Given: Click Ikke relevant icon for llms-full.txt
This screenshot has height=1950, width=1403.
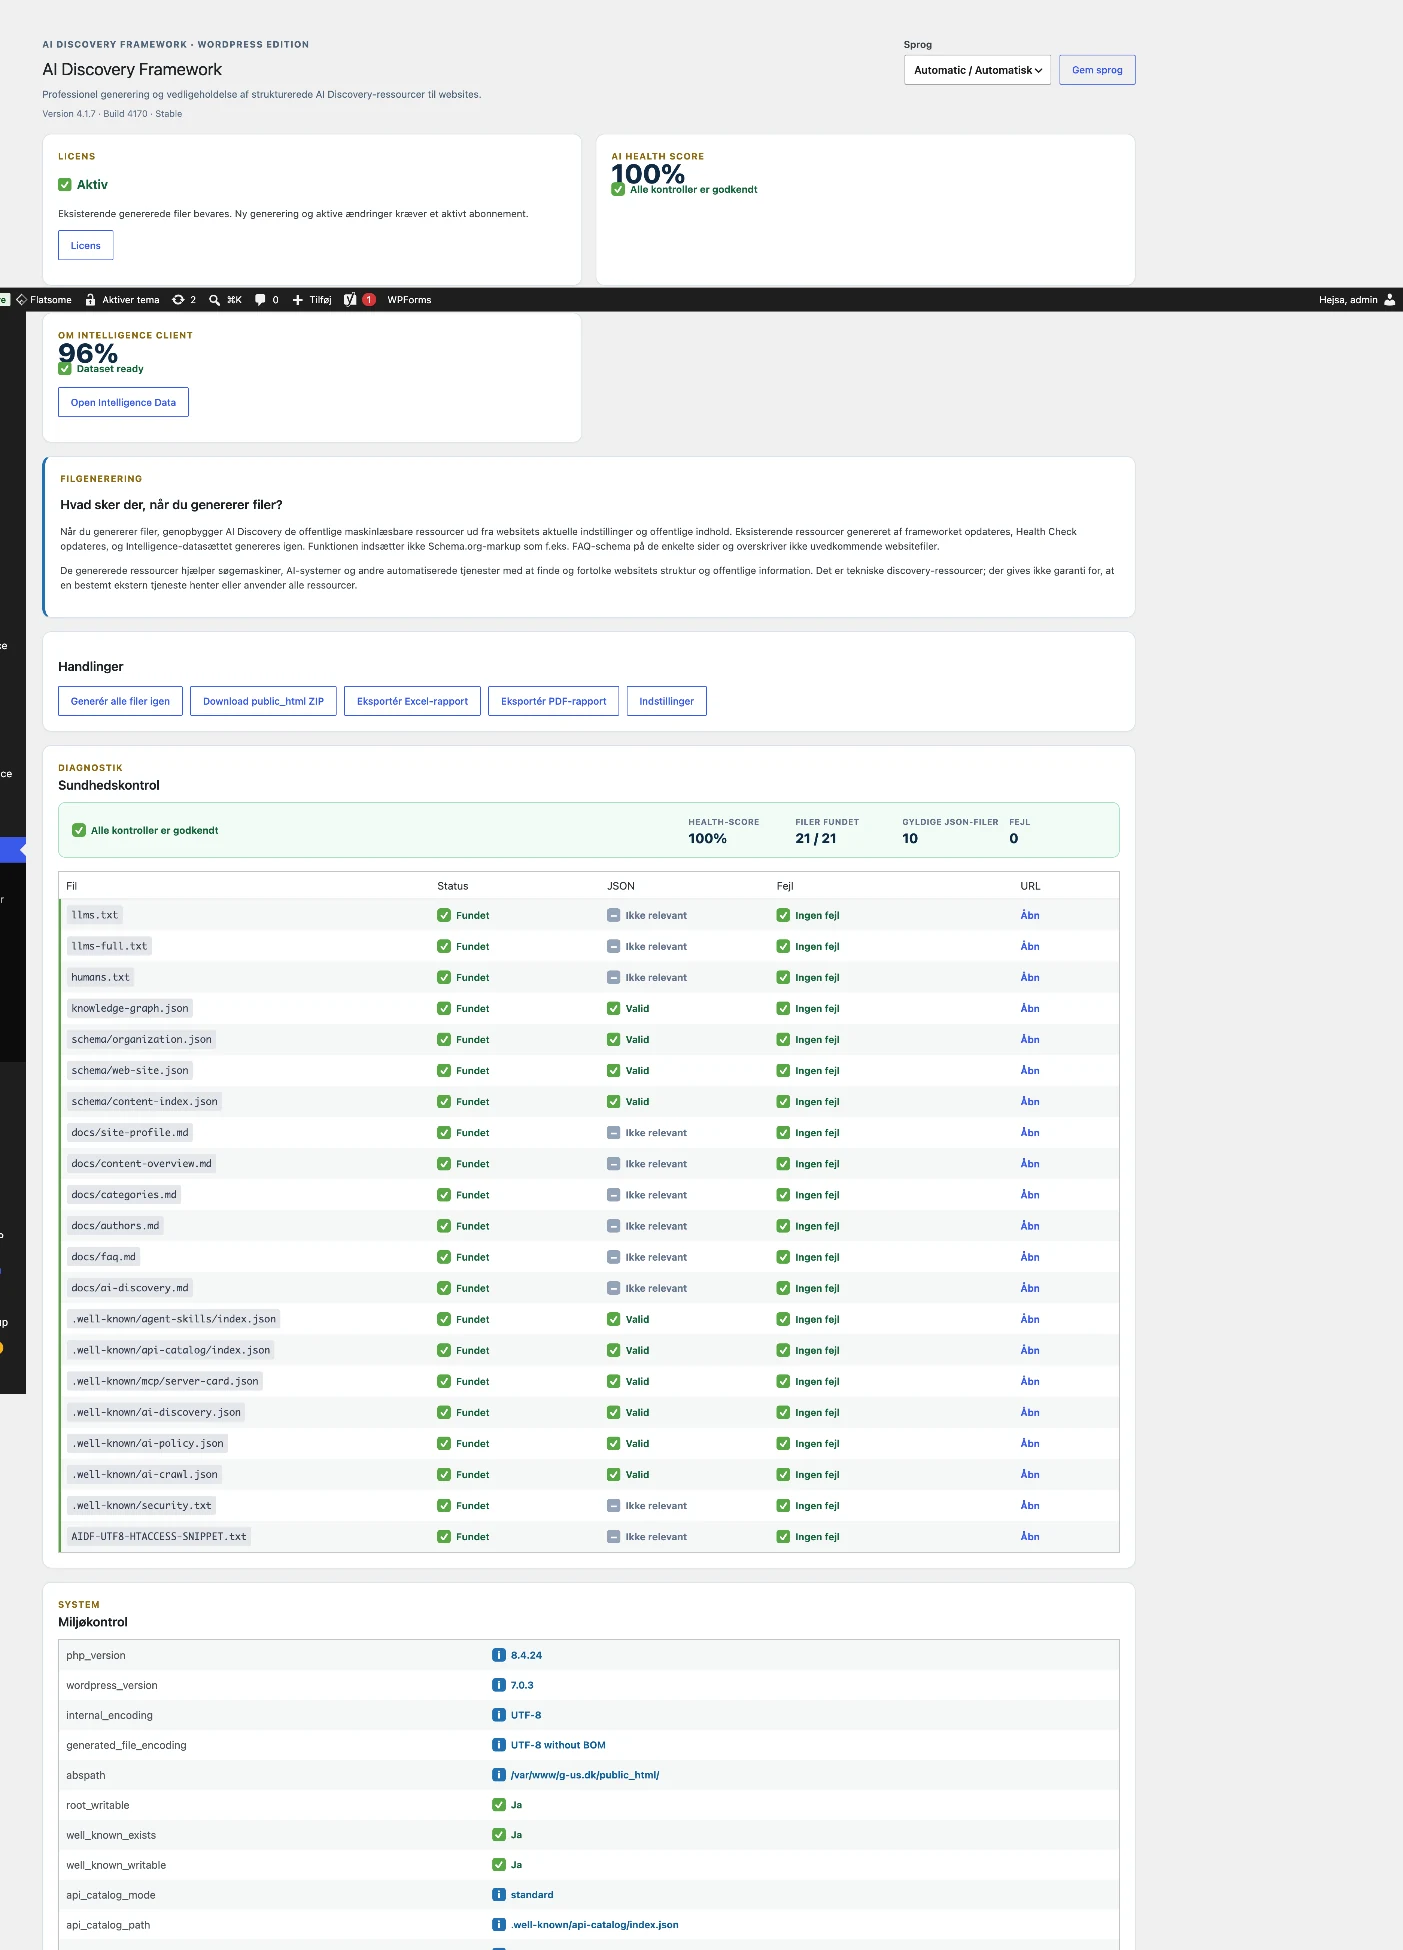Looking at the screenshot, I should tap(614, 946).
